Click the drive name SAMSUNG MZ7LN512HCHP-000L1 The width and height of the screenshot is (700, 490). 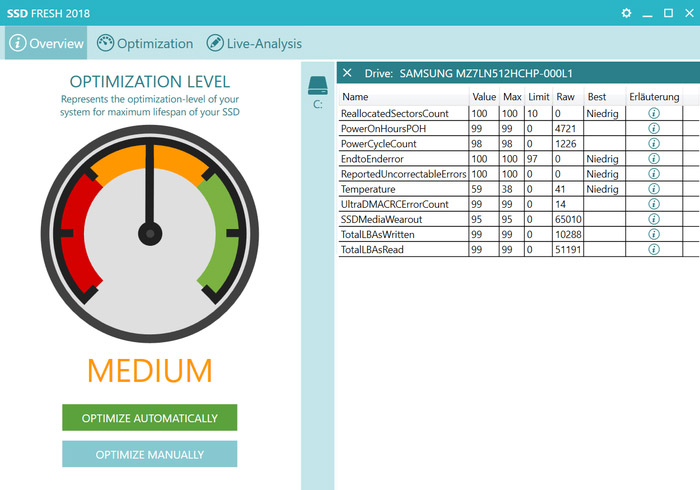pos(486,73)
